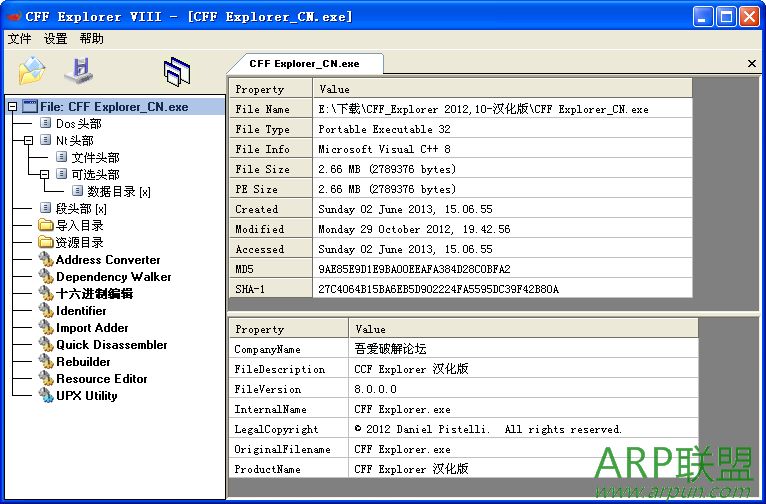Open Quick Disassembler label in the tree
The width and height of the screenshot is (766, 504).
111,345
